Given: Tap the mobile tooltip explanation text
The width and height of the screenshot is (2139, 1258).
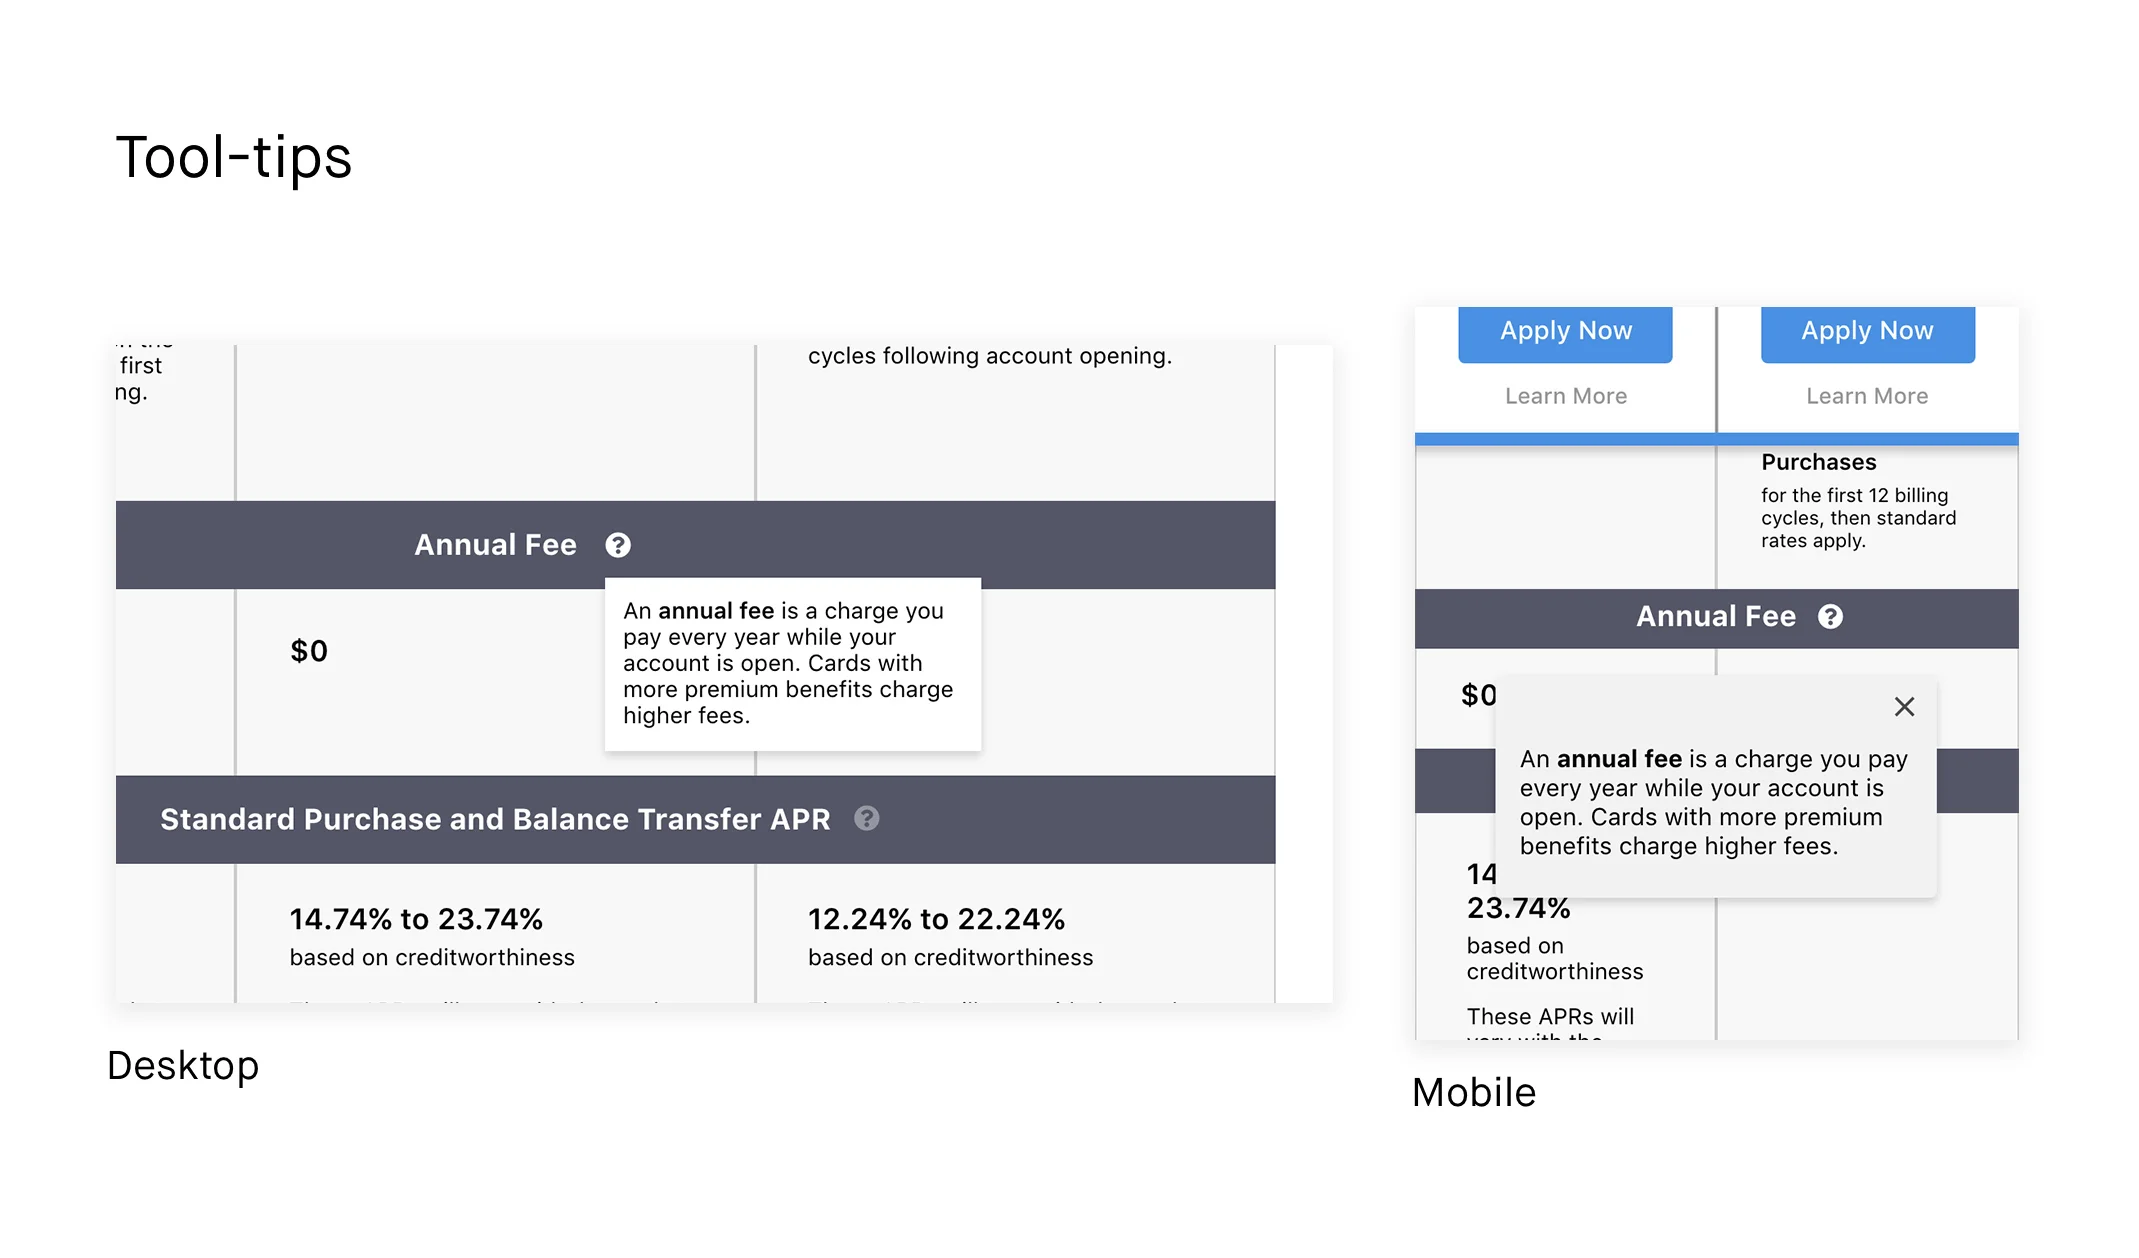Looking at the screenshot, I should [1713, 802].
